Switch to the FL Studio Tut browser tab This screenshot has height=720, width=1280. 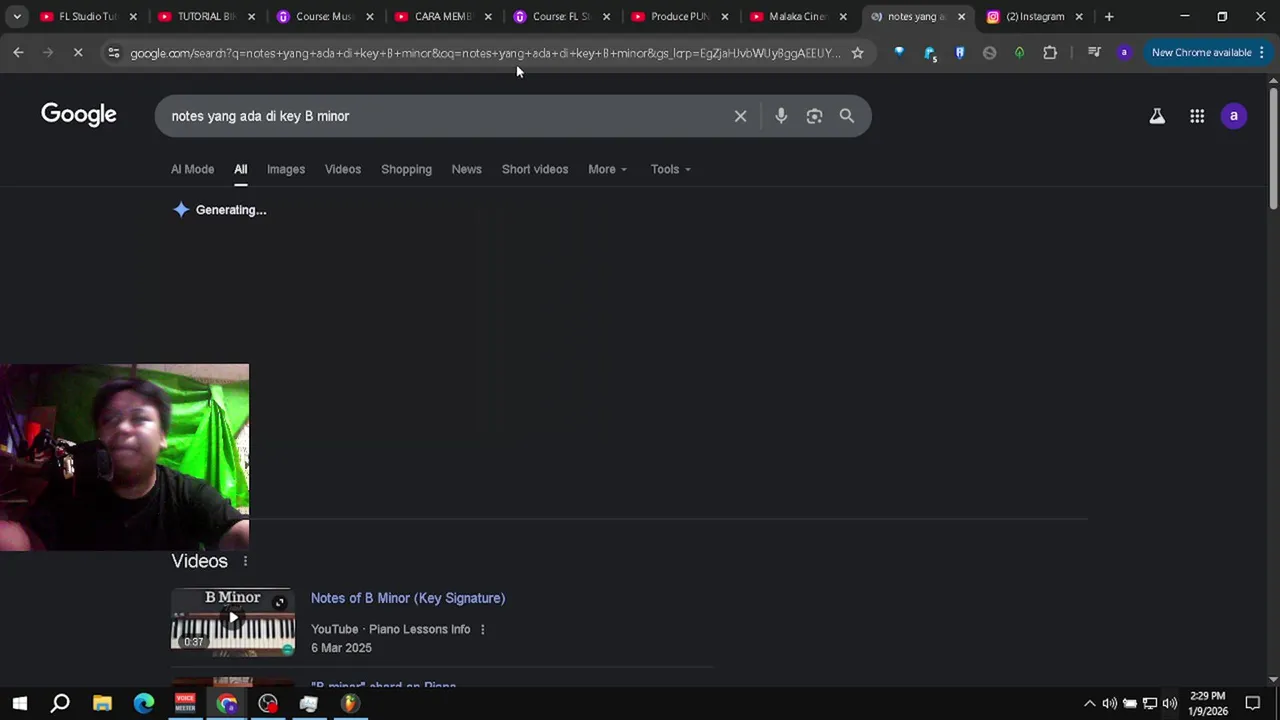(88, 17)
